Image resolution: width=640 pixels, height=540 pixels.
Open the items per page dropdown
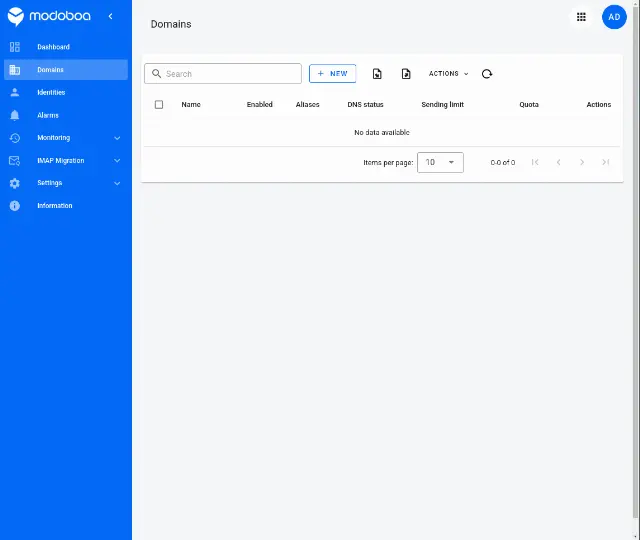tap(440, 162)
